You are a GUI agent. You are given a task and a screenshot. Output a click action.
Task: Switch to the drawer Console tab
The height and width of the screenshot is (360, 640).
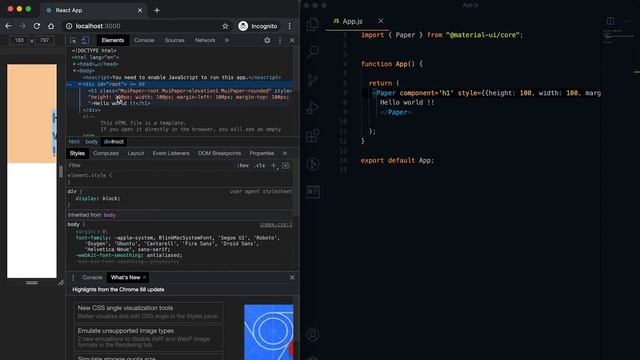click(92, 278)
